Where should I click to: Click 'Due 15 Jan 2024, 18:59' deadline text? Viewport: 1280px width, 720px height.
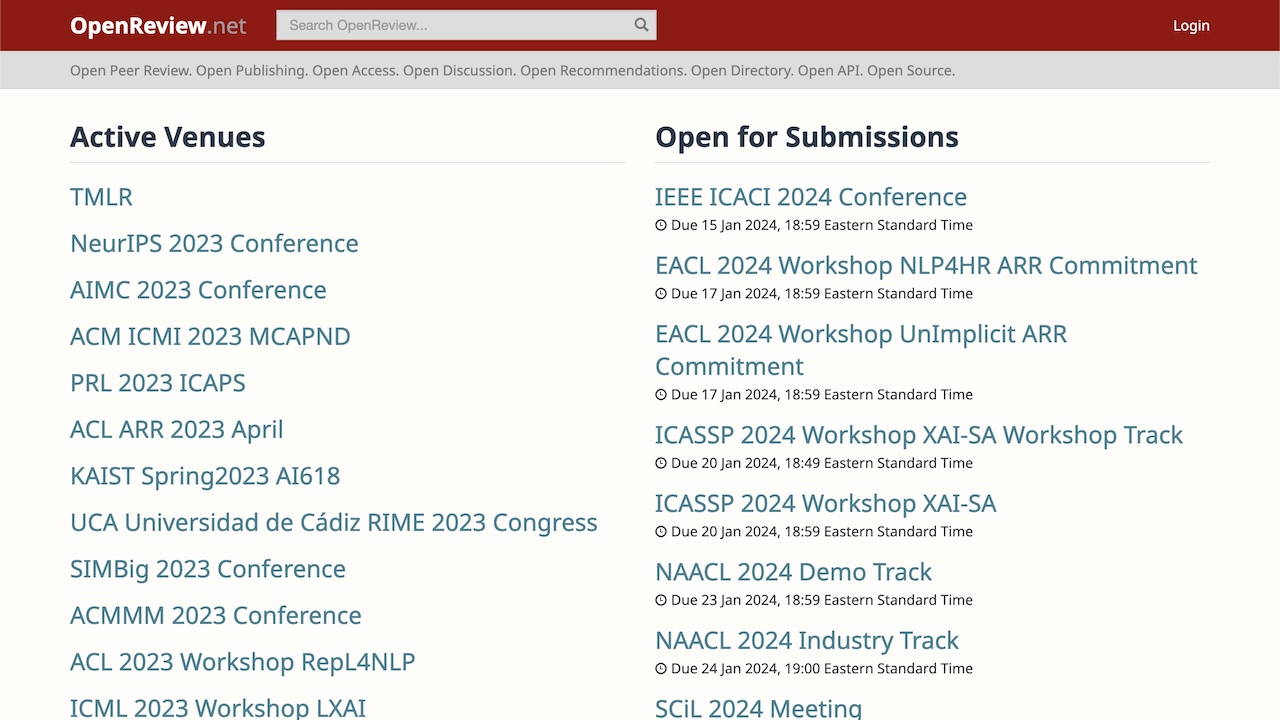coord(822,225)
